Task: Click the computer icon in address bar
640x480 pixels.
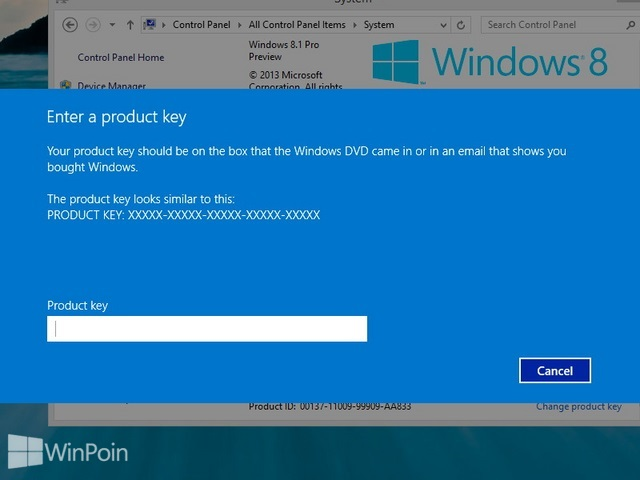Action: point(149,24)
